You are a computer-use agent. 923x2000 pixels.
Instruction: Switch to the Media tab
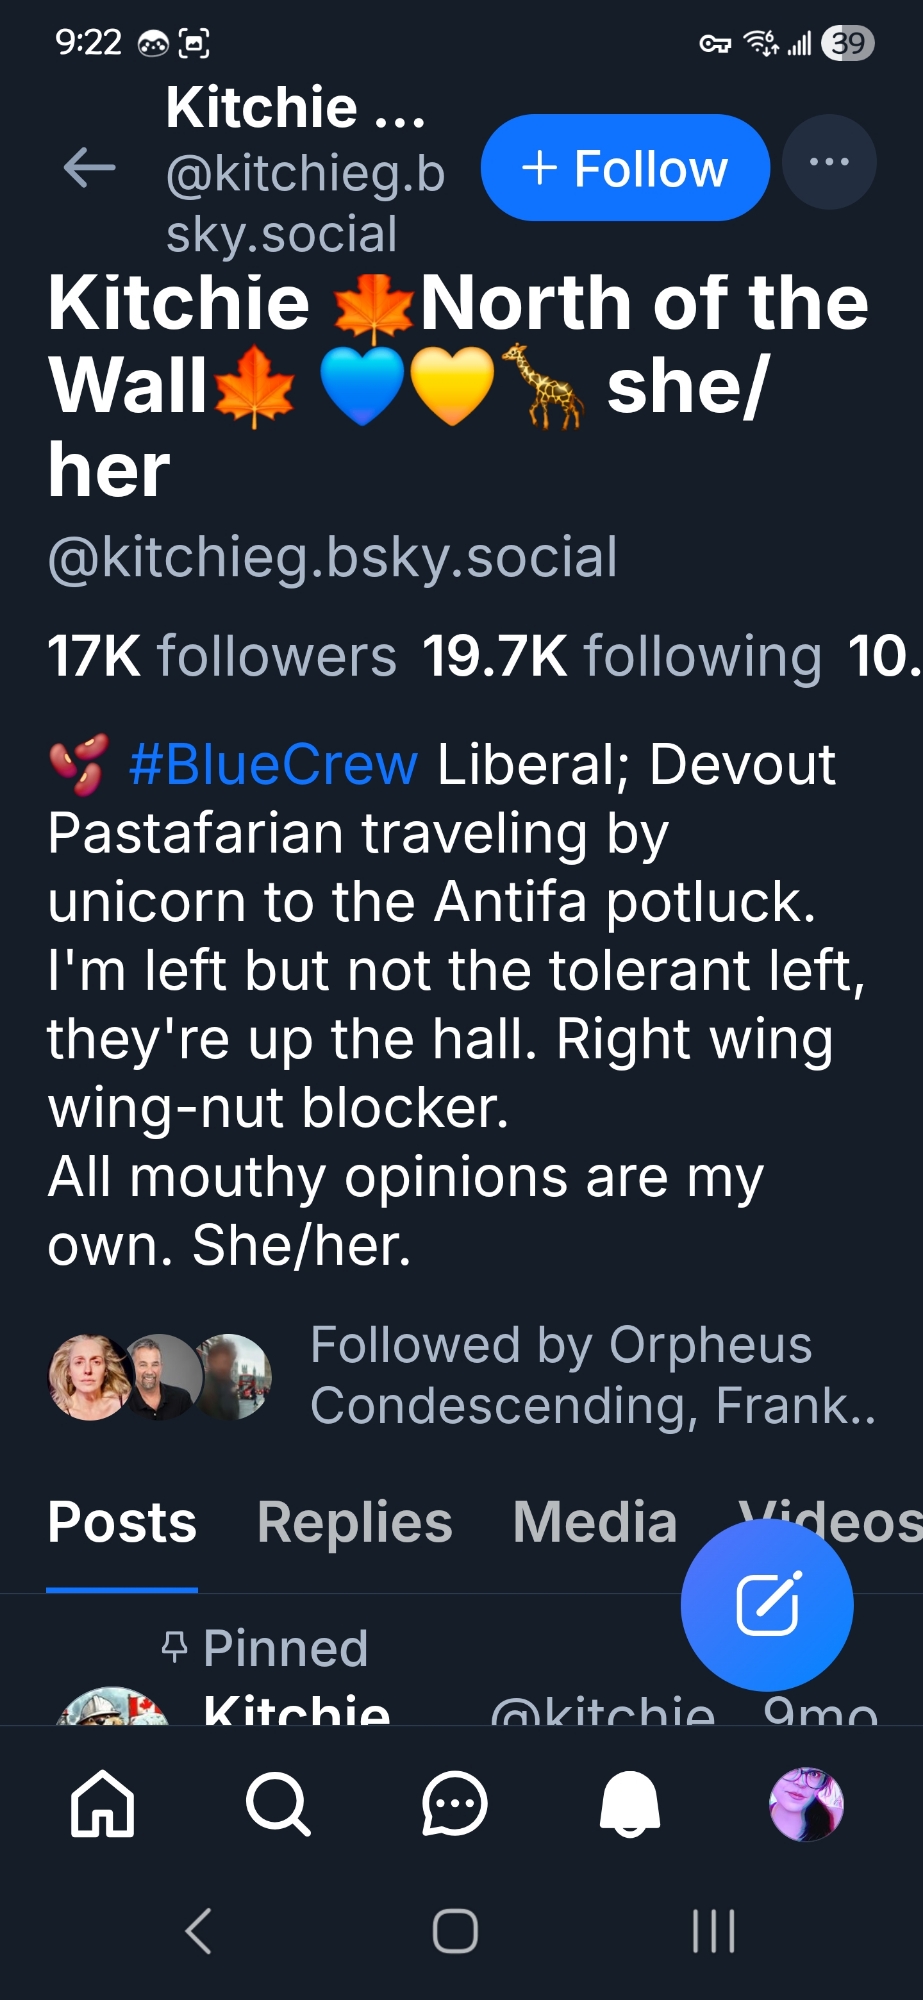595,1523
